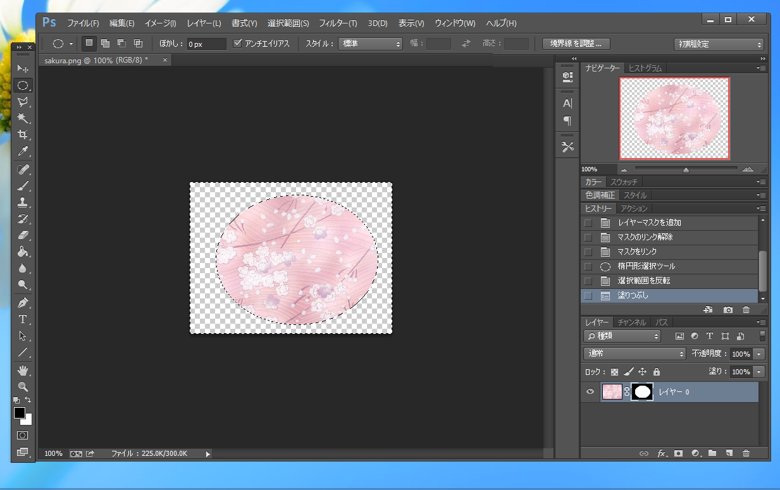The image size is (780, 490).
Task: Open the スタイル dropdown in options bar
Action: coord(370,44)
